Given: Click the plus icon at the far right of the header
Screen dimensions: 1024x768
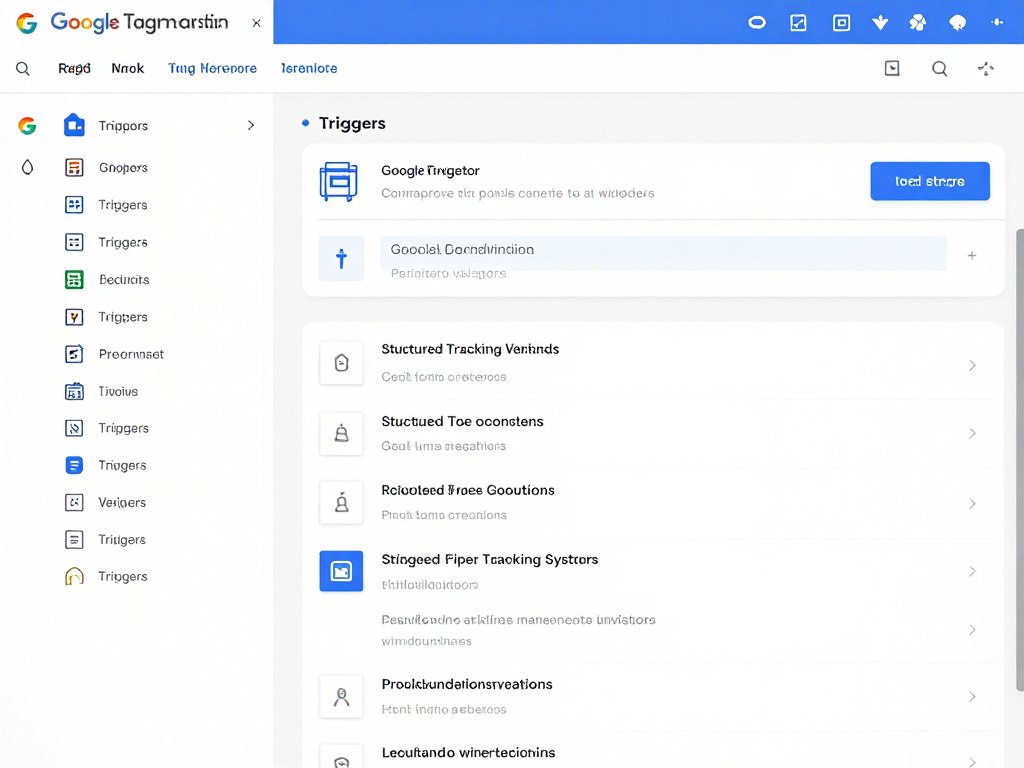Looking at the screenshot, I should [x=997, y=22].
